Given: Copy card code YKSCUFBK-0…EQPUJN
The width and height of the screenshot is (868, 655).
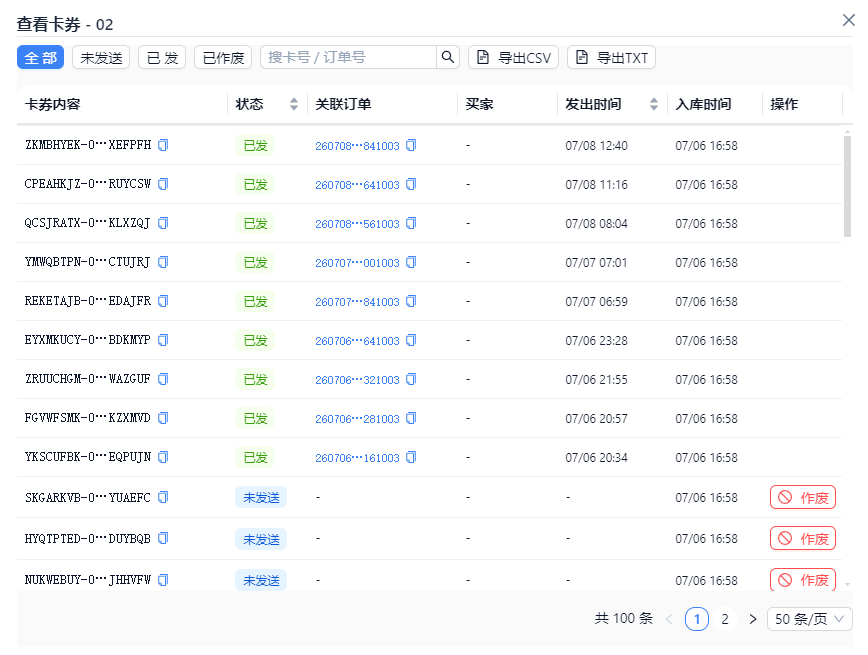Looking at the screenshot, I should point(163,457).
